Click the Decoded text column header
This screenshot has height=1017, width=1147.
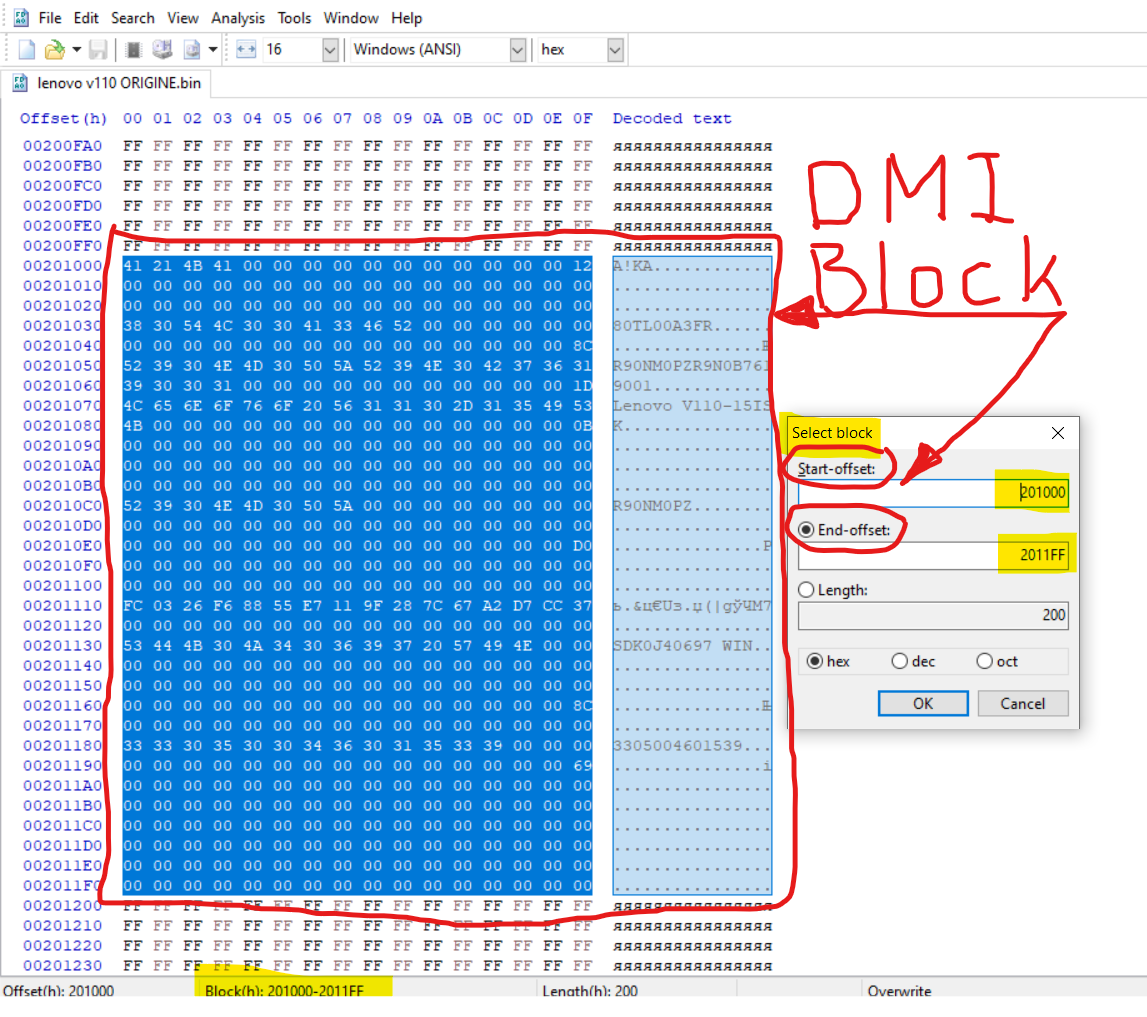tap(672, 119)
